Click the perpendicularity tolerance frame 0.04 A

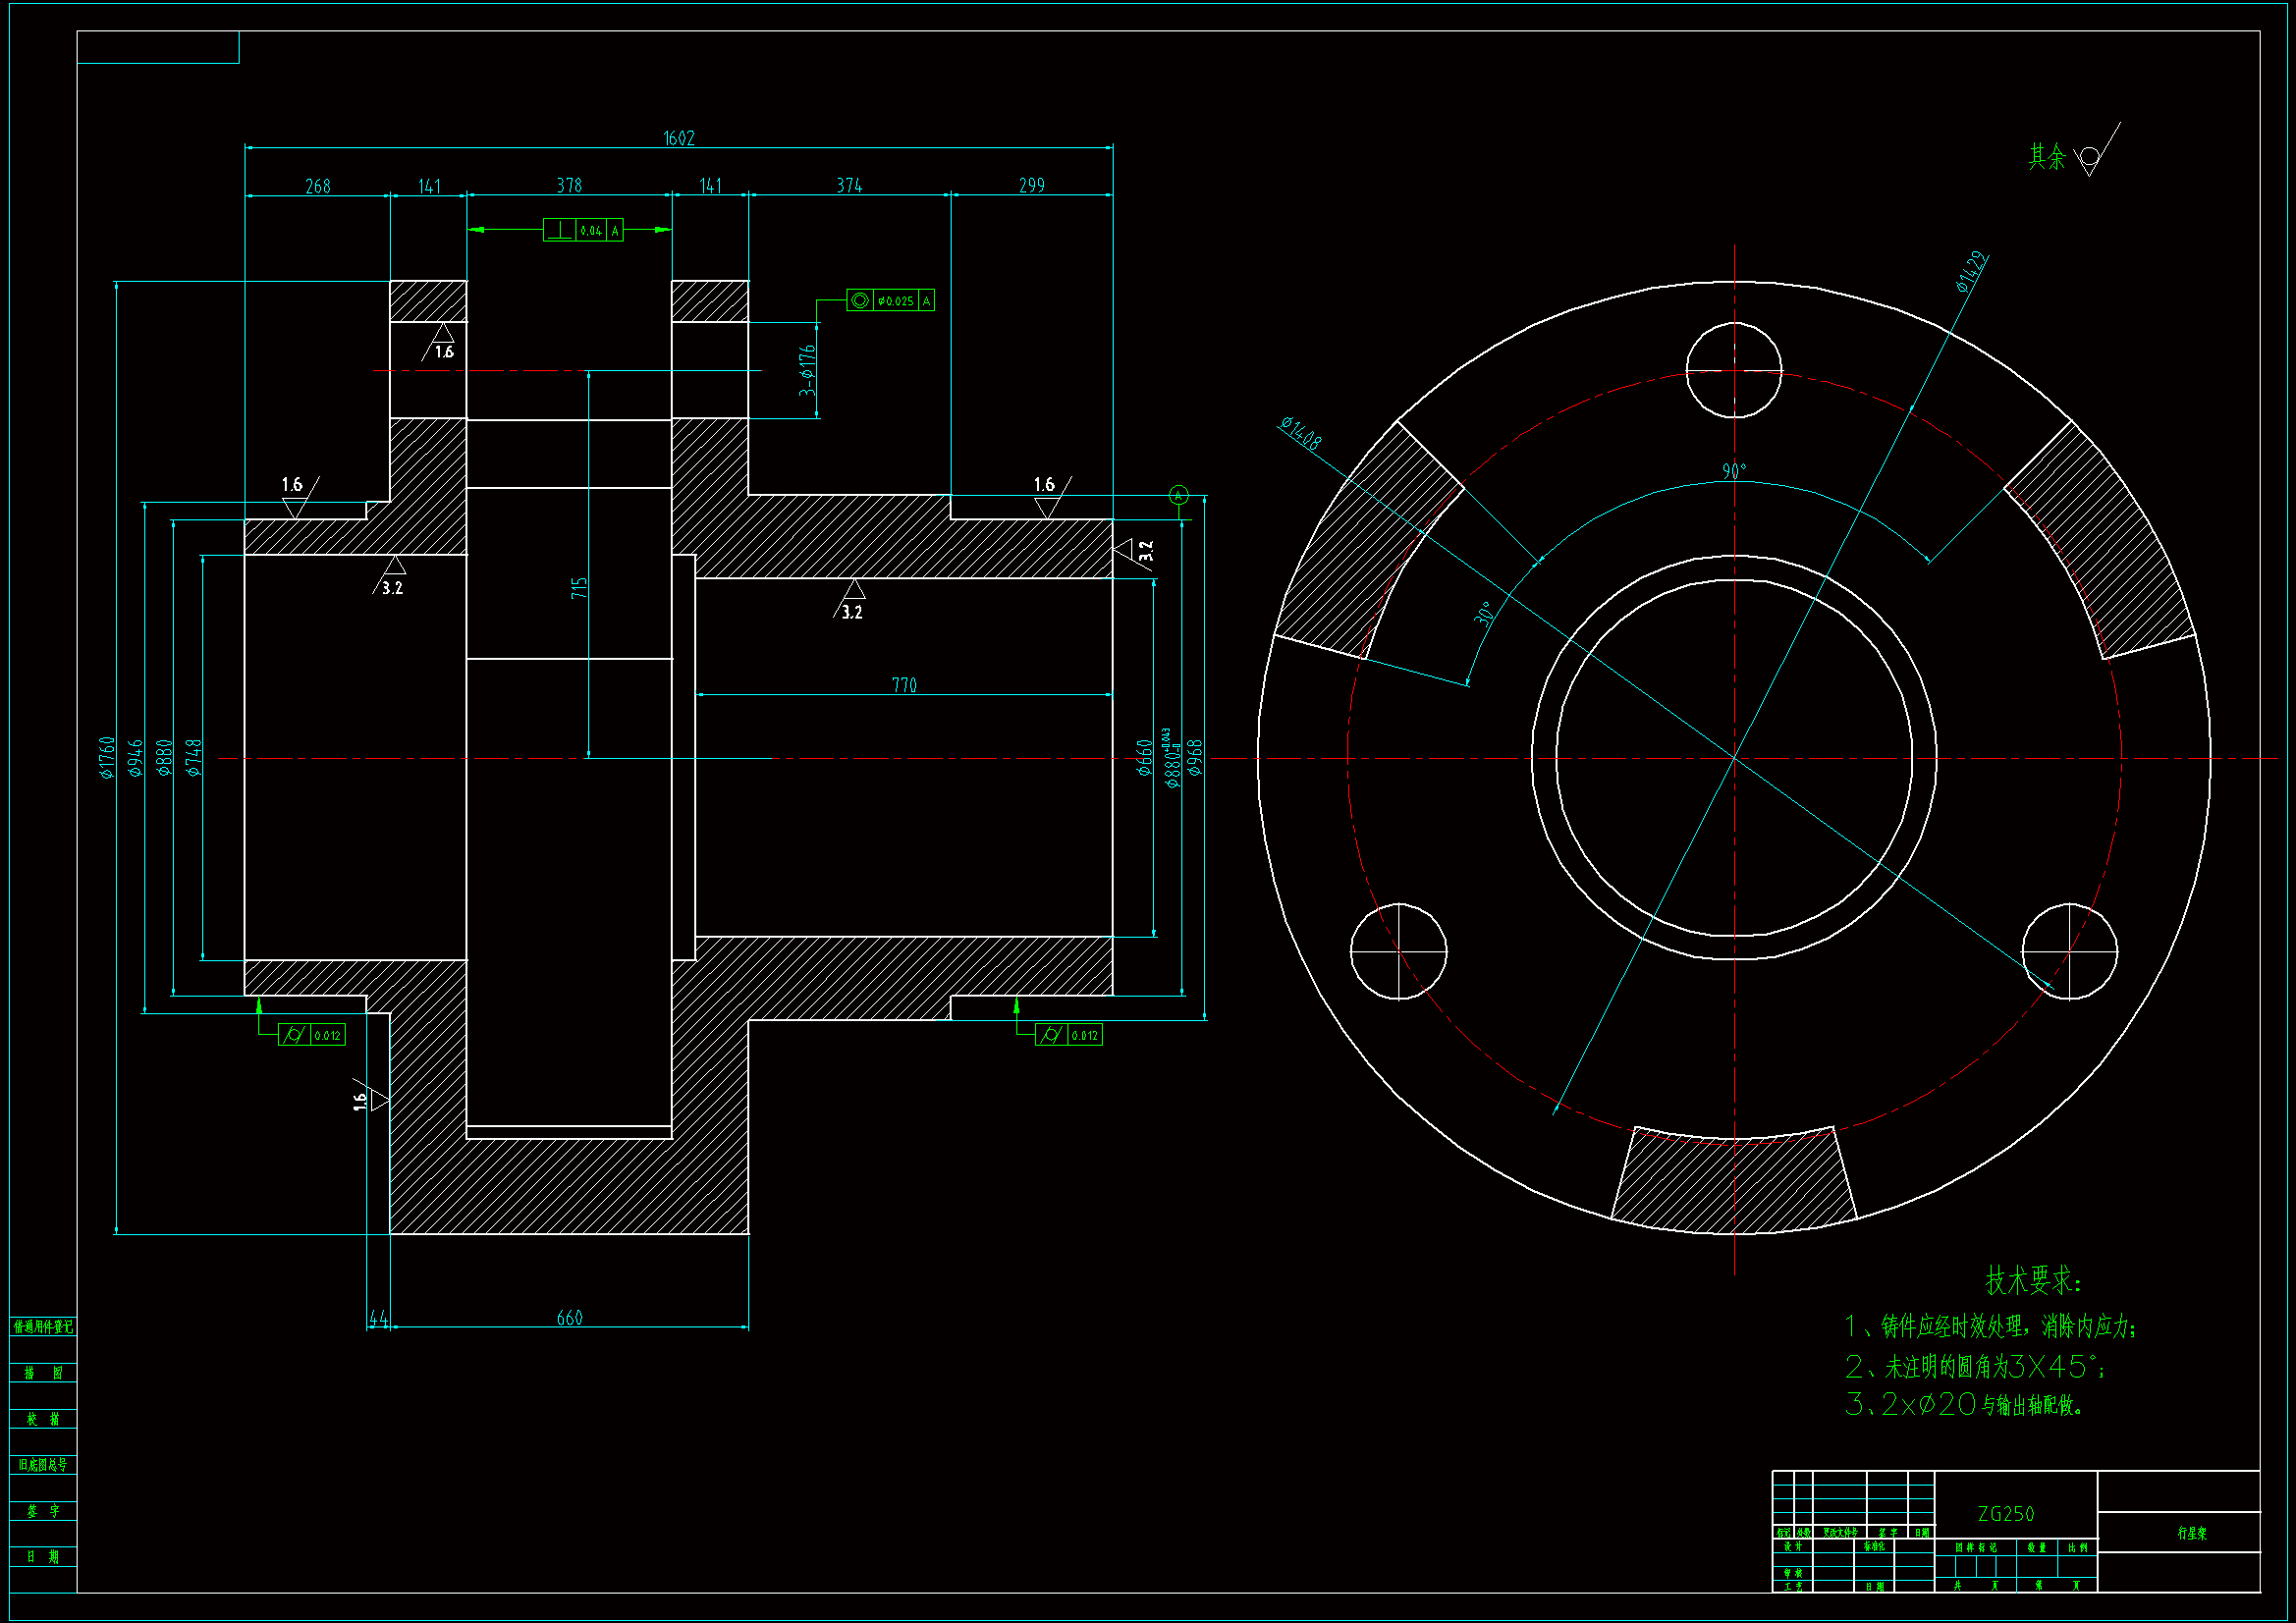[x=583, y=230]
